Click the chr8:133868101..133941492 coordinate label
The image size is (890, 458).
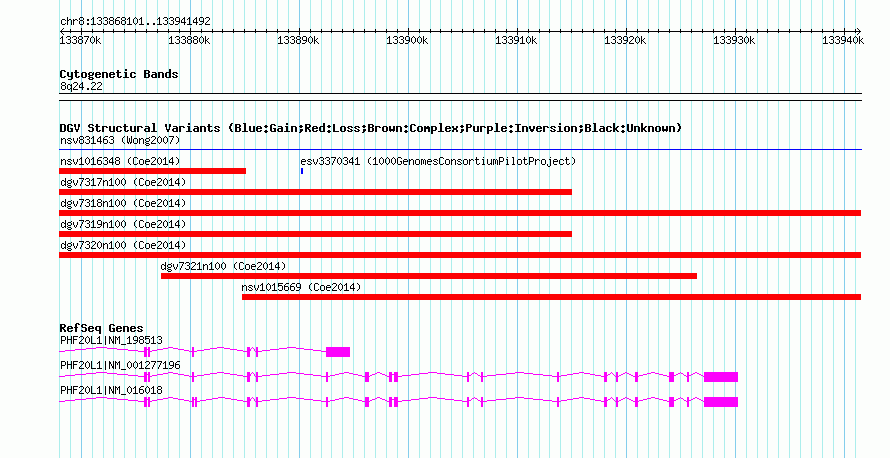(135, 21)
